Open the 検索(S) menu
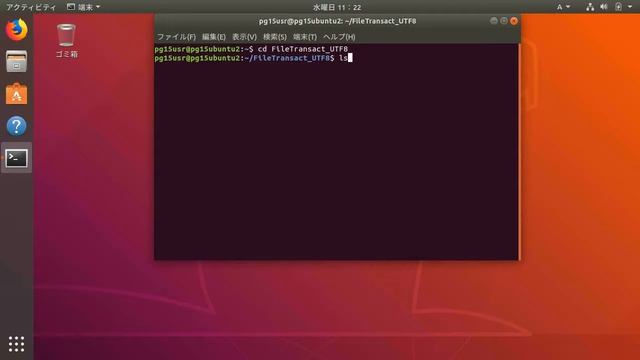This screenshot has height=360, width=640. pos(275,37)
